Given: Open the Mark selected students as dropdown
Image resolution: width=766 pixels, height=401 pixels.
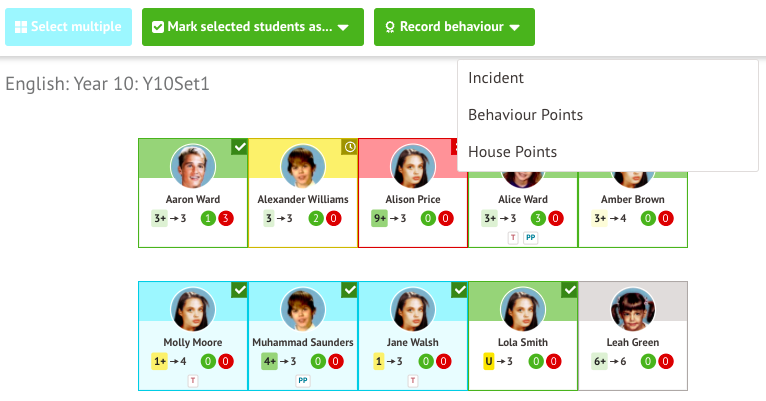Looking at the screenshot, I should pos(250,27).
